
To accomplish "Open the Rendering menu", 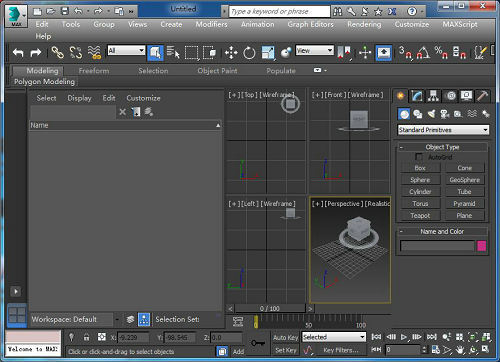I will 364,24.
